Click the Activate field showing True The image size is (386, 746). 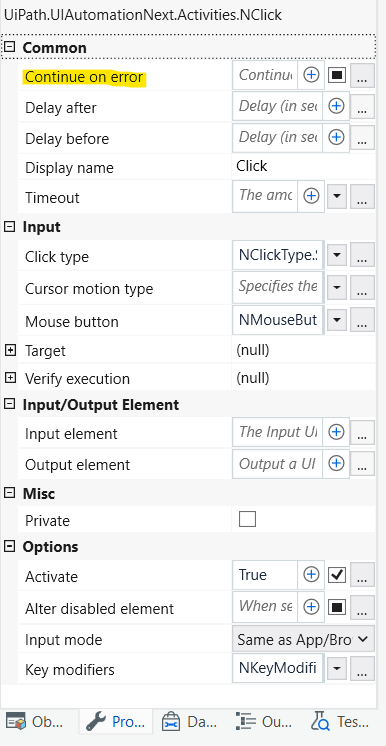pos(265,575)
